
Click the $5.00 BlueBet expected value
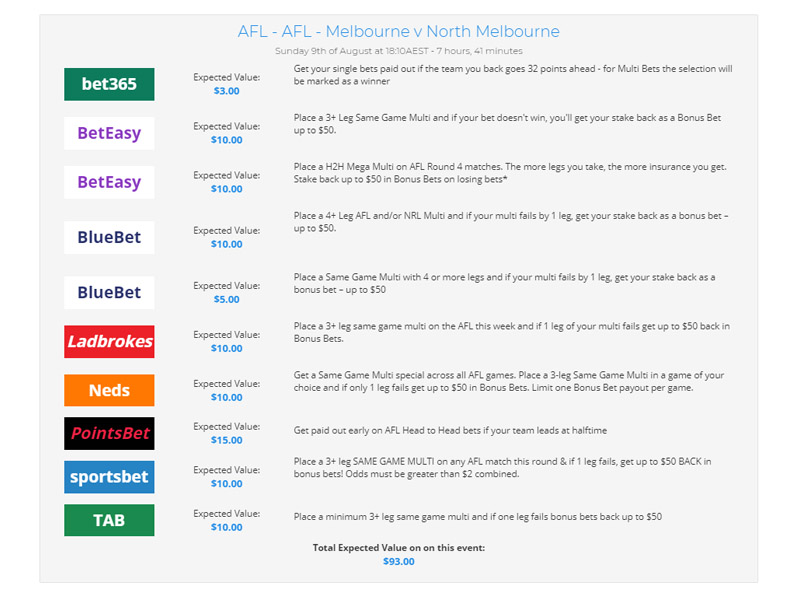coord(227,299)
